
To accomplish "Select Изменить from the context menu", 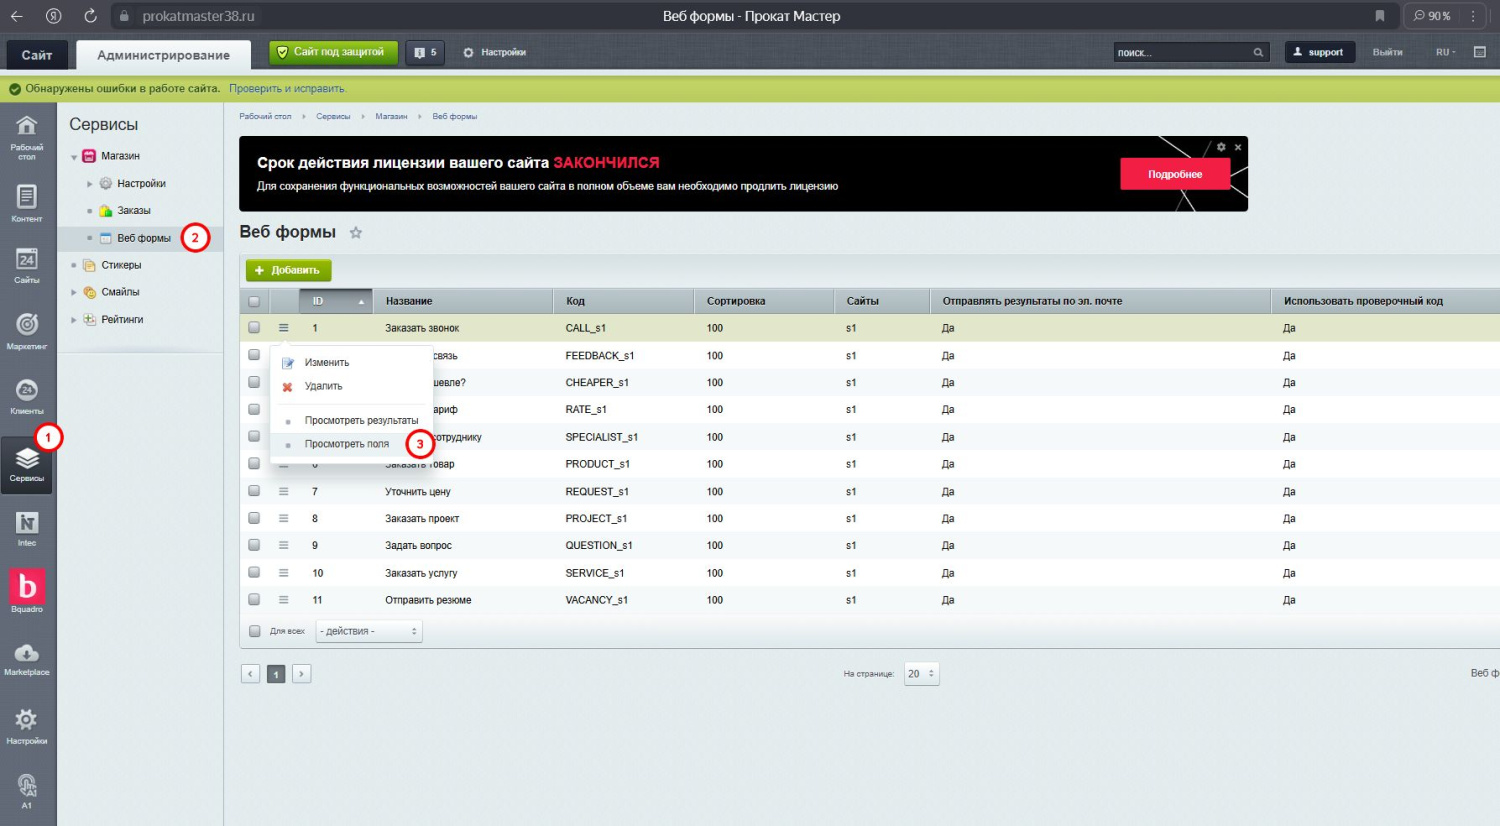I will pyautogui.click(x=326, y=363).
